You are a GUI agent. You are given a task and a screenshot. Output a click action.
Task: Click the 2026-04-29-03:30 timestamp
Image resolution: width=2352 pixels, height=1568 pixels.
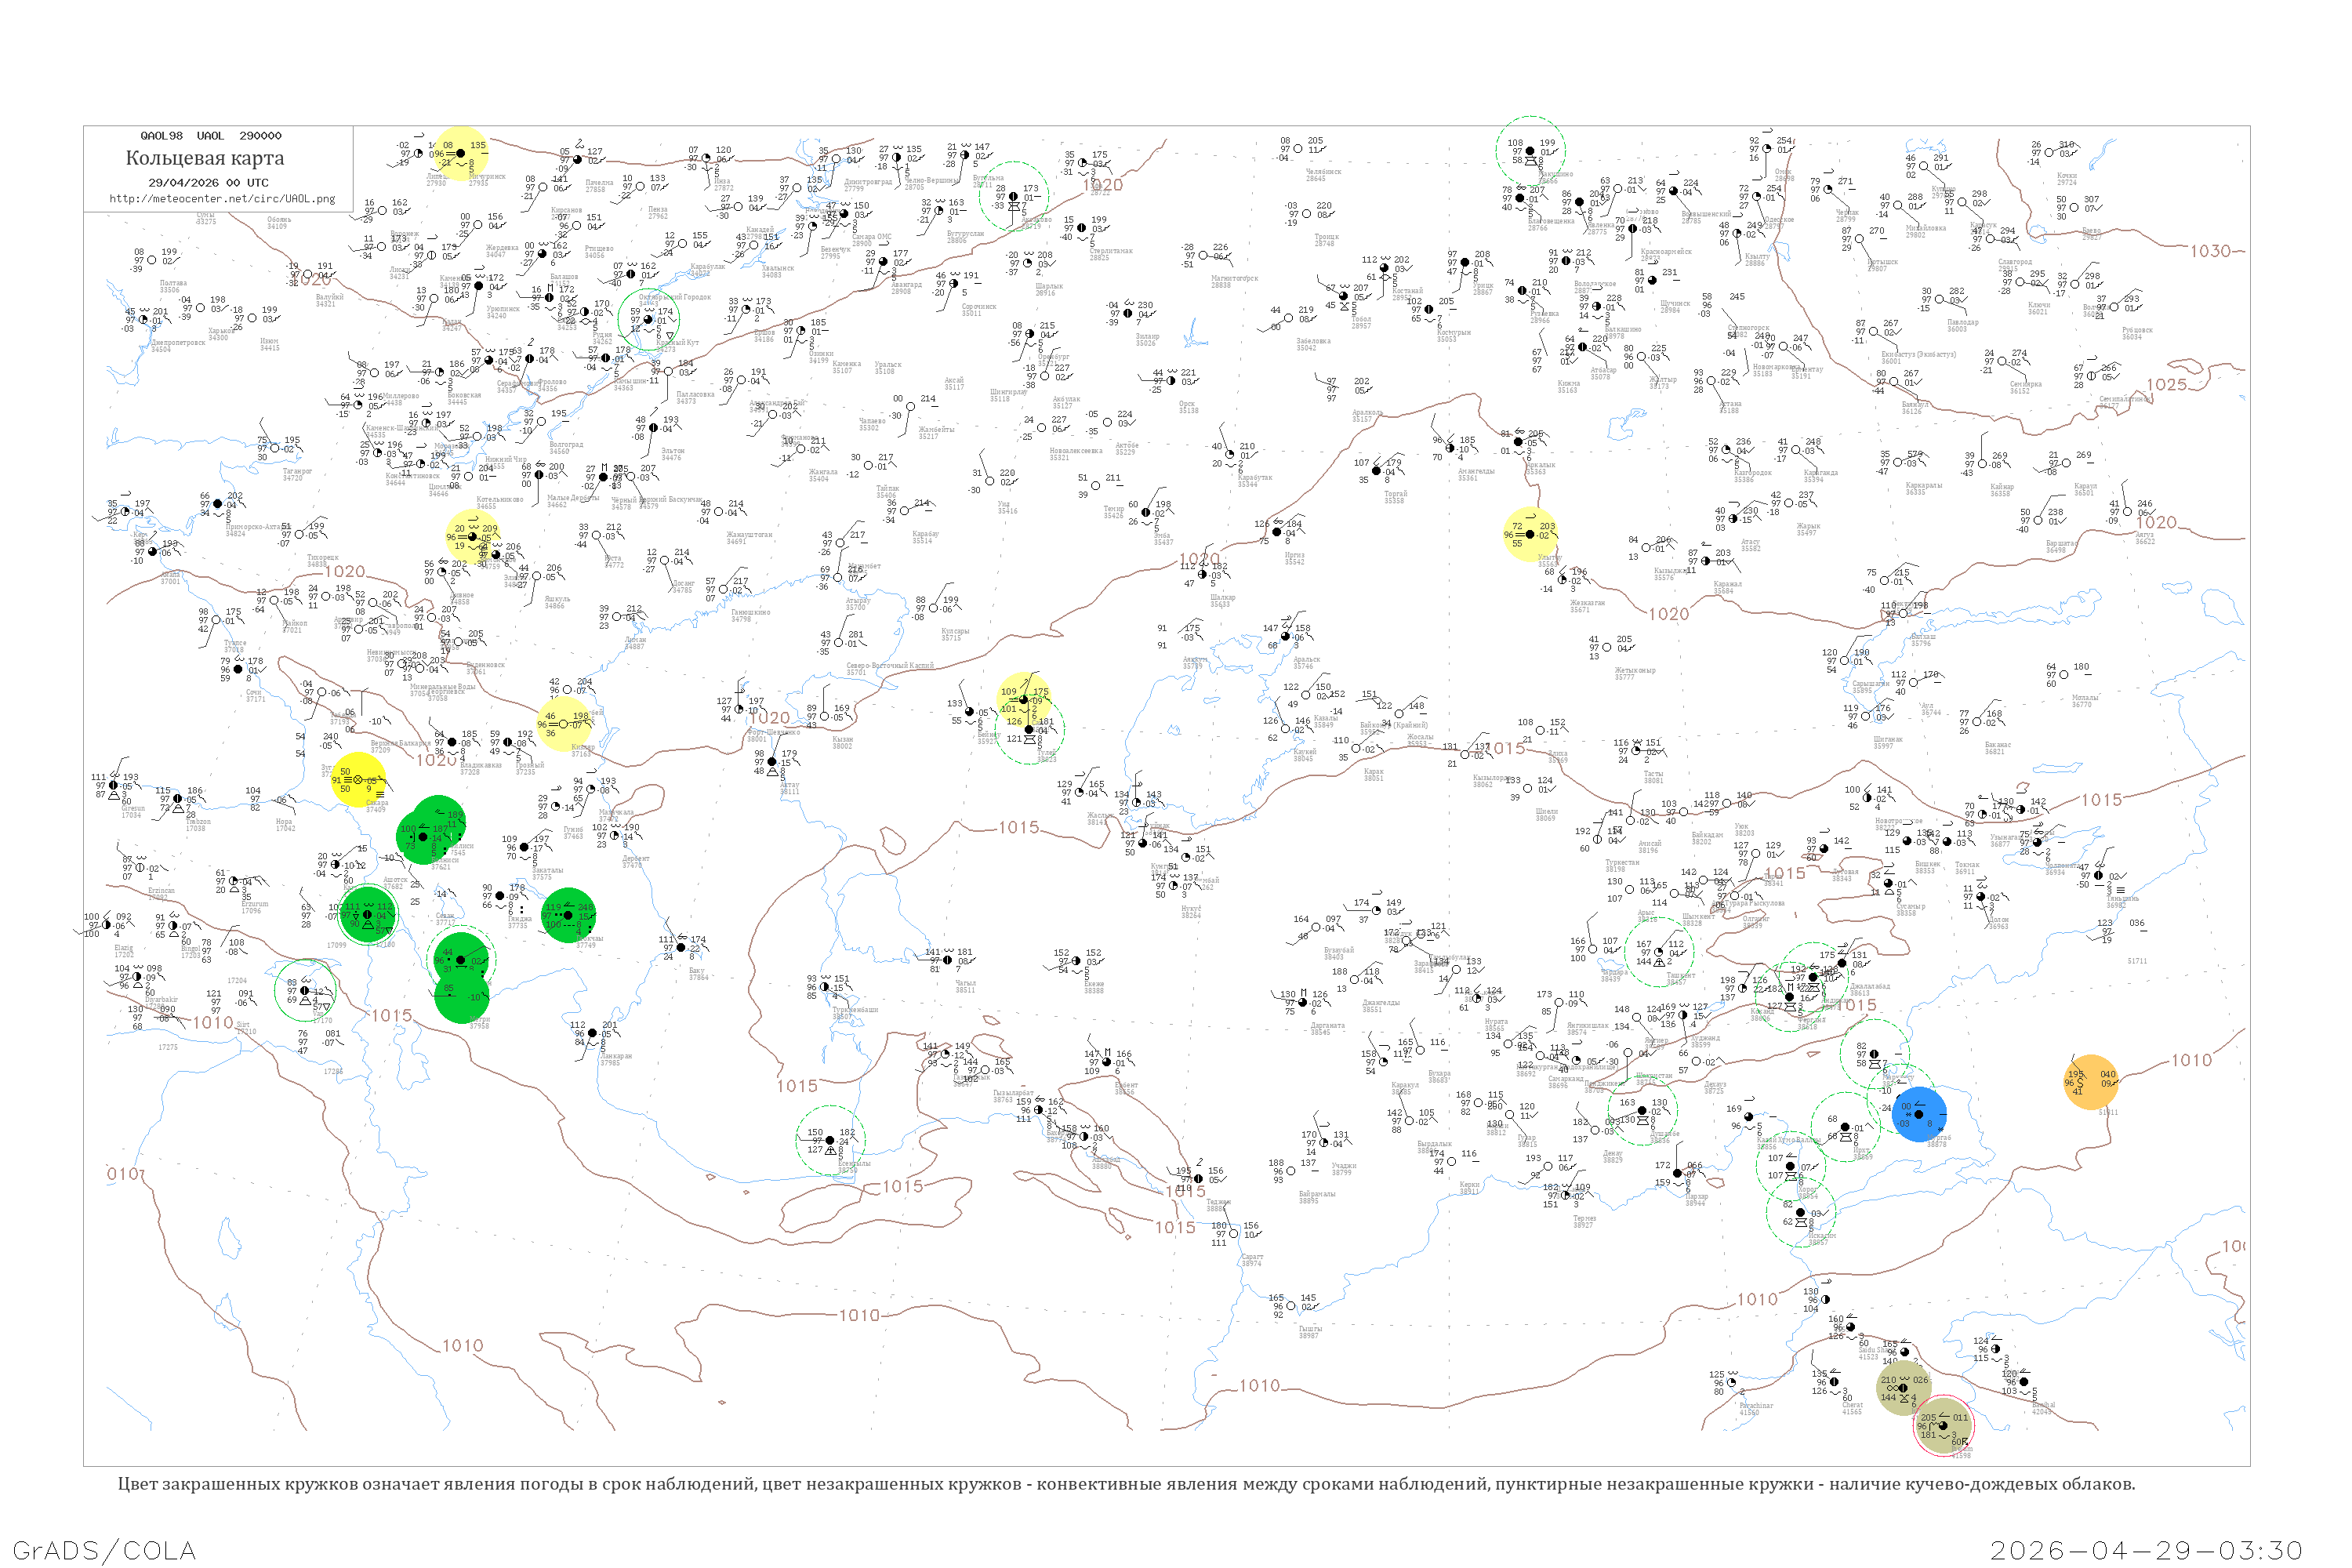click(x=2146, y=1550)
